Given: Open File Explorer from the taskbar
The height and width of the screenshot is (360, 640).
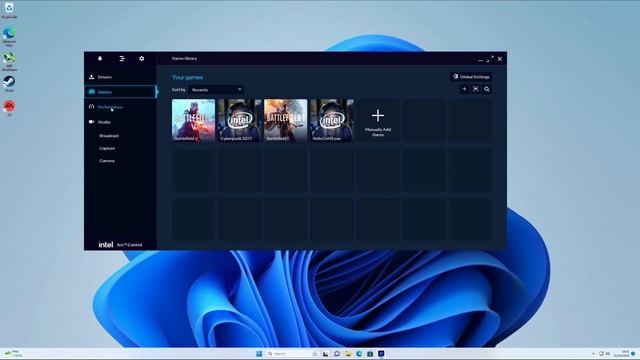Looking at the screenshot, I should tap(348, 353).
